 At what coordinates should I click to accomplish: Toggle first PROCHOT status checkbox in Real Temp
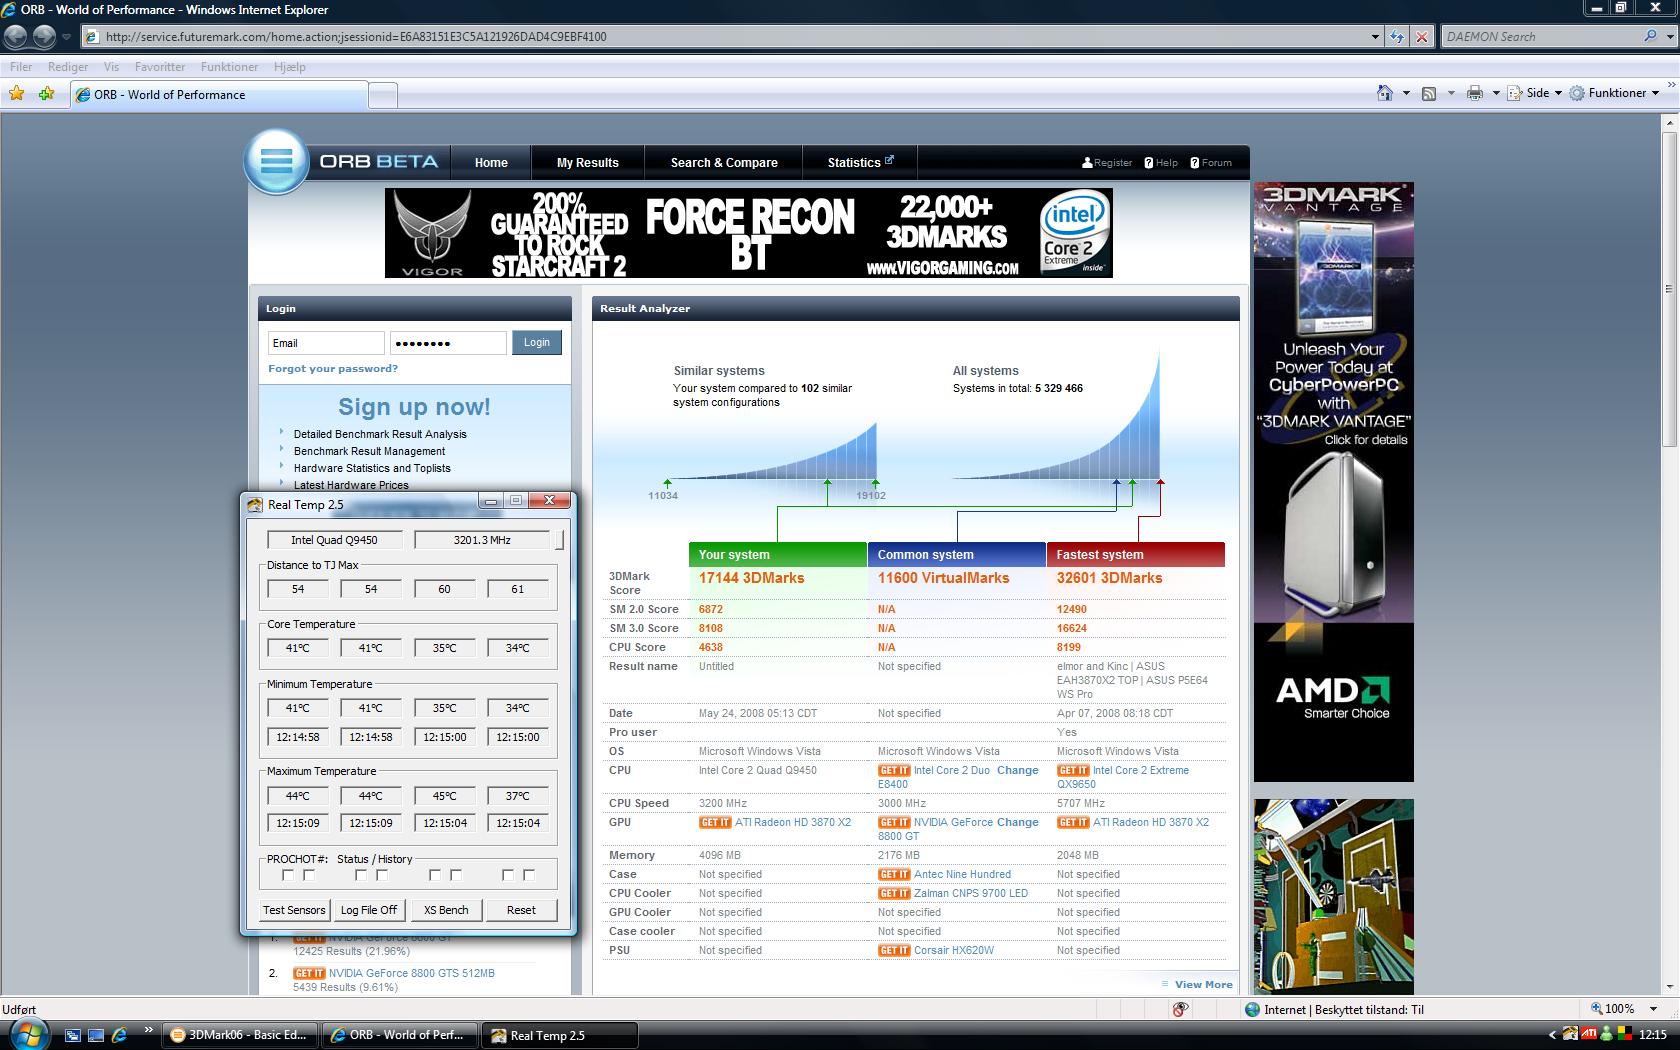[x=288, y=875]
